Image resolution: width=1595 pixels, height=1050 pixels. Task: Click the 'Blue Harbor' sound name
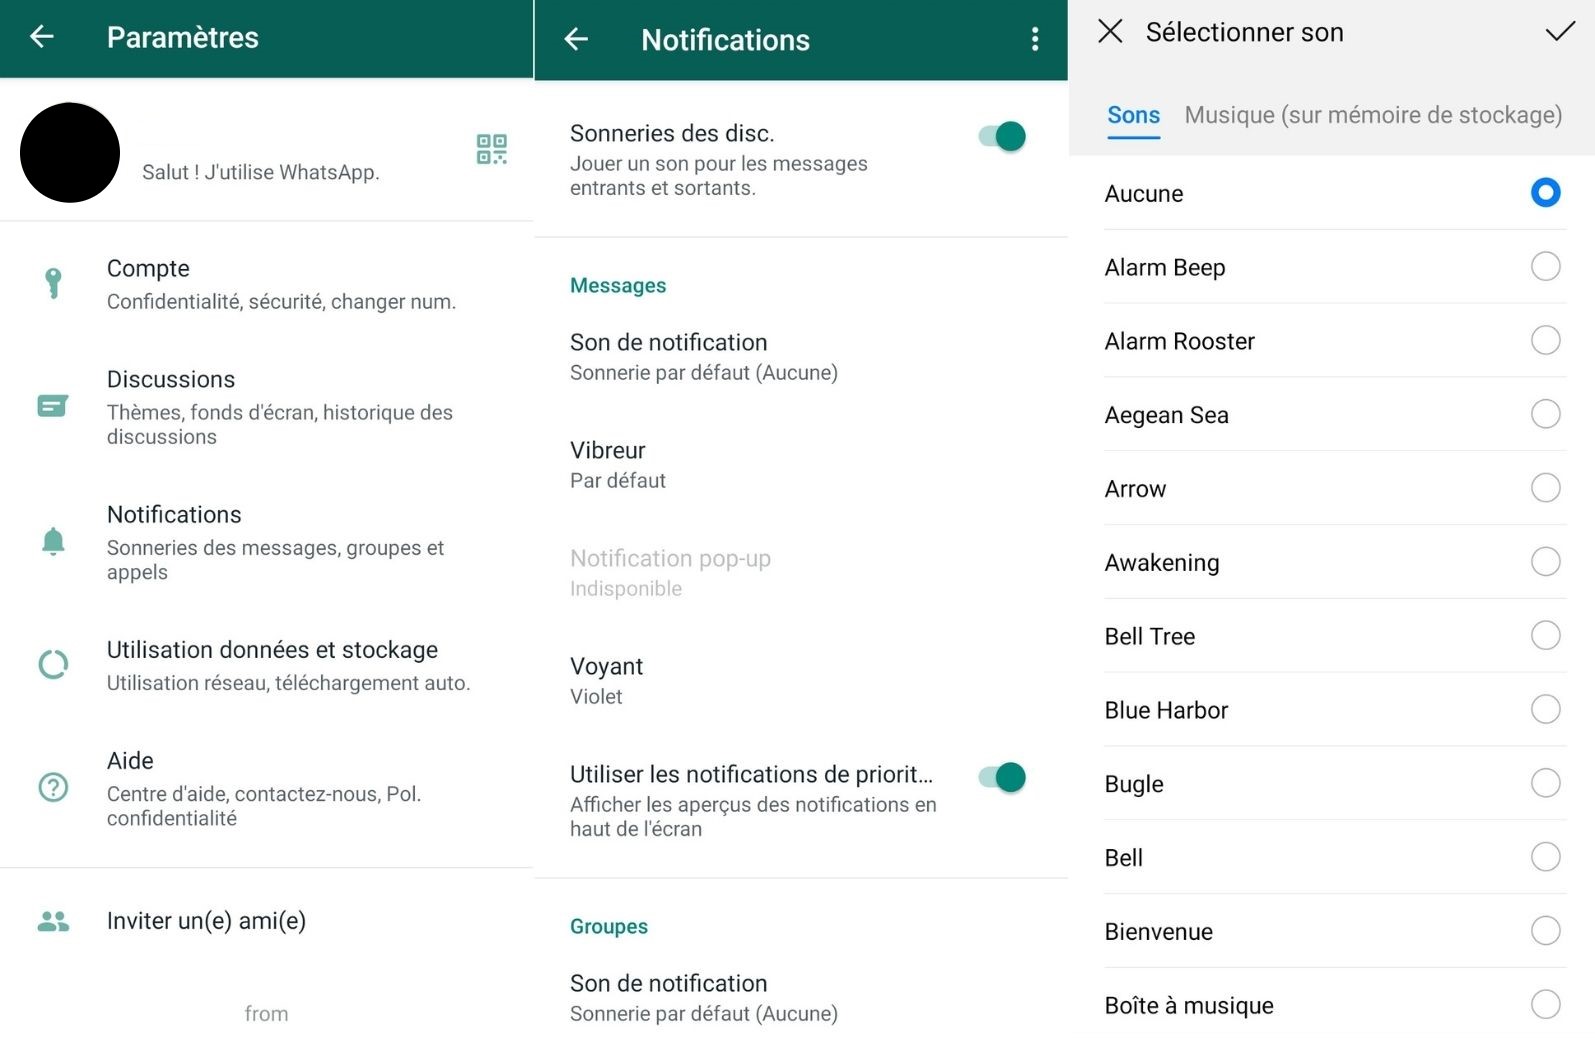(x=1166, y=710)
